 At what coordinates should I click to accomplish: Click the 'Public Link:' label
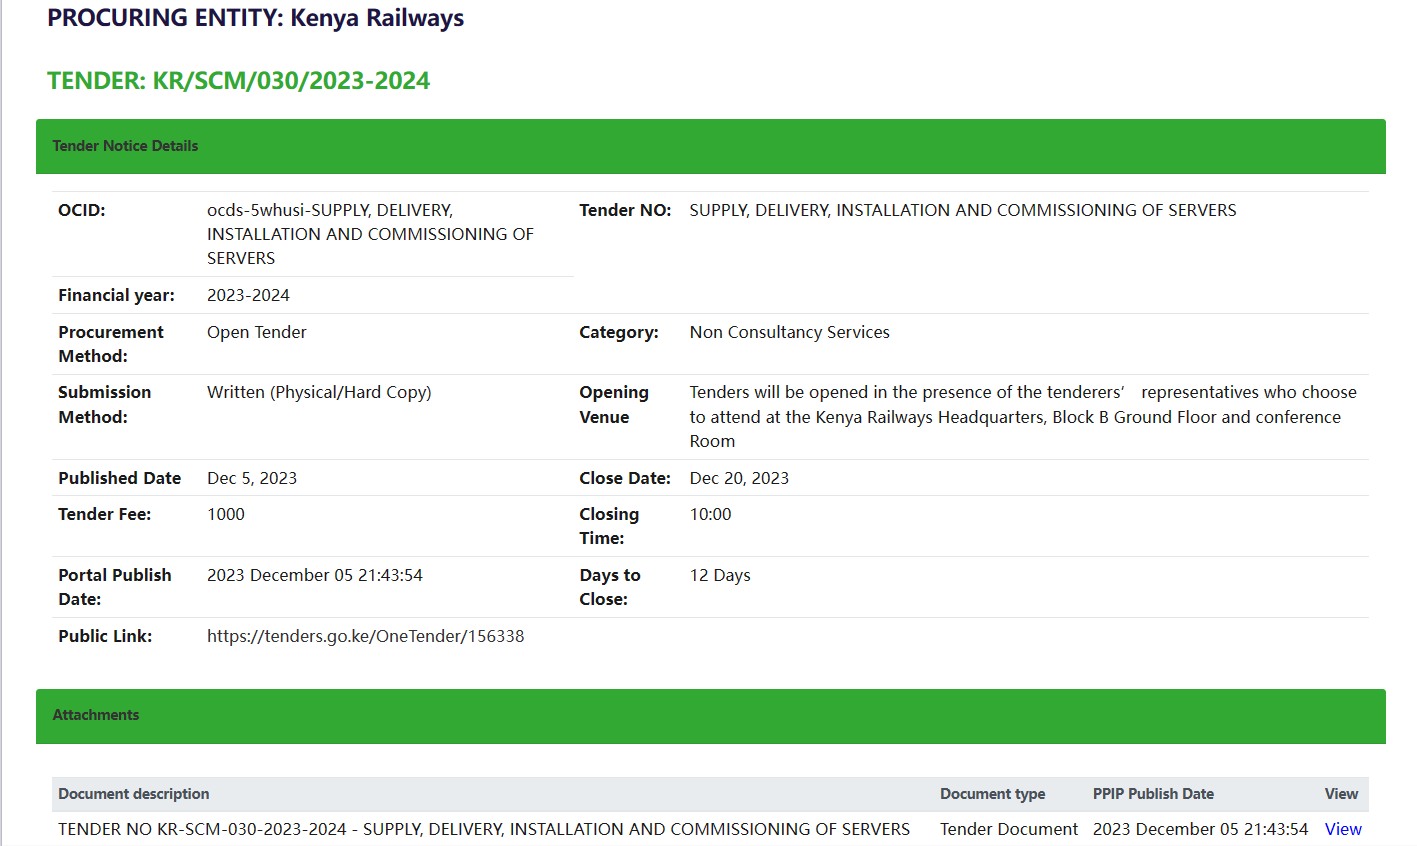(x=105, y=636)
